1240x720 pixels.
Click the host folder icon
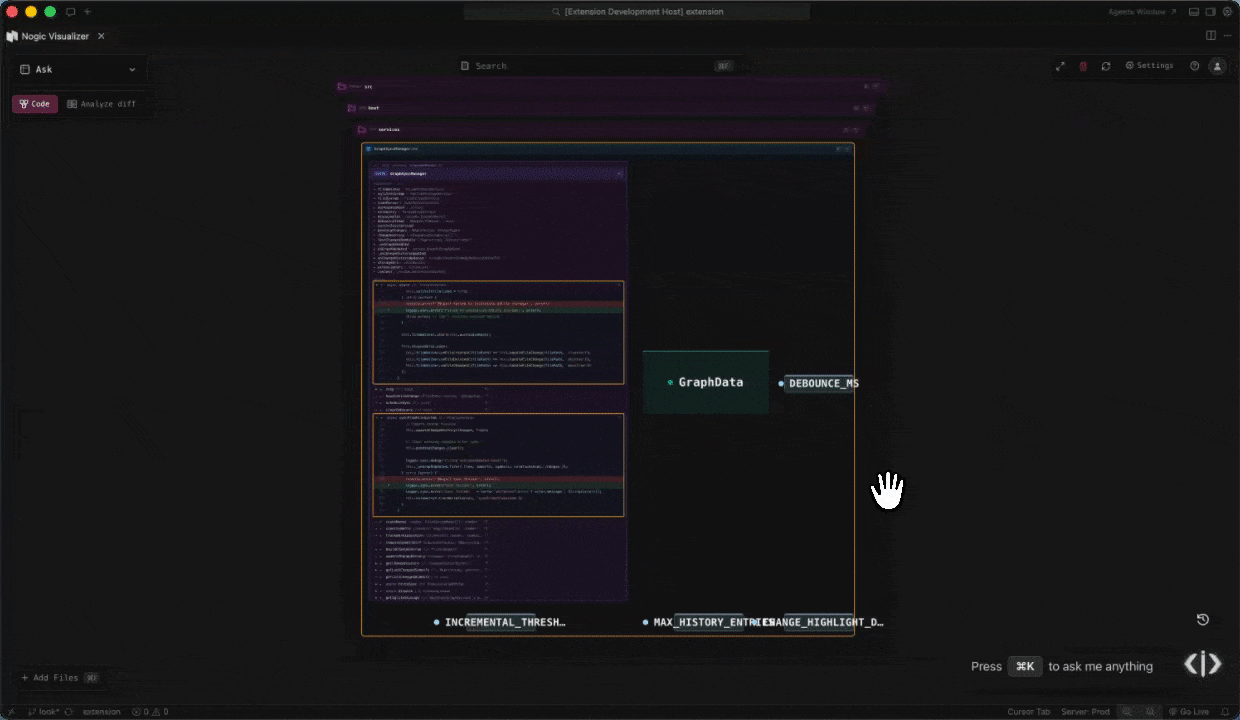click(x=352, y=108)
